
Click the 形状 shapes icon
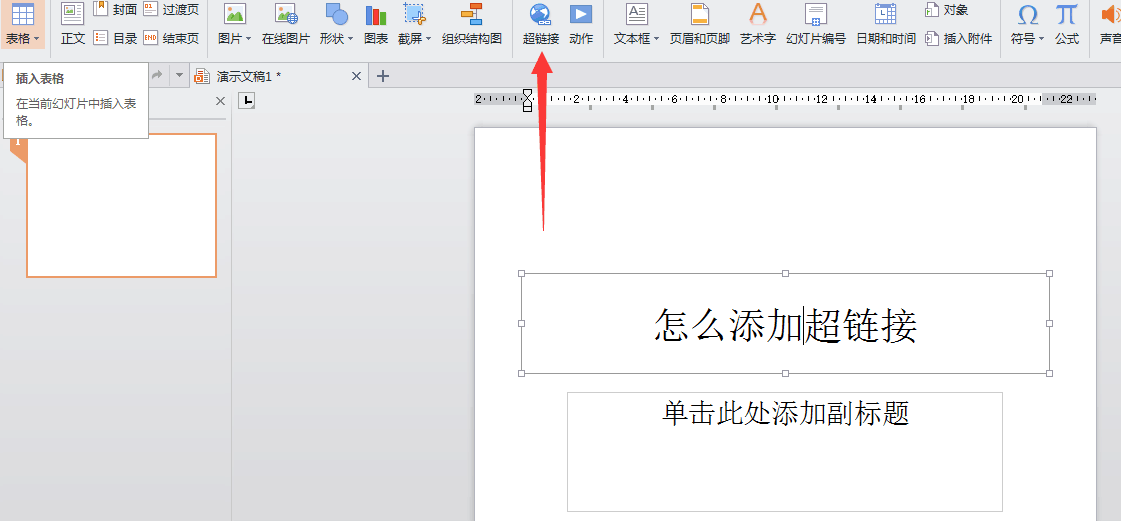coord(336,14)
